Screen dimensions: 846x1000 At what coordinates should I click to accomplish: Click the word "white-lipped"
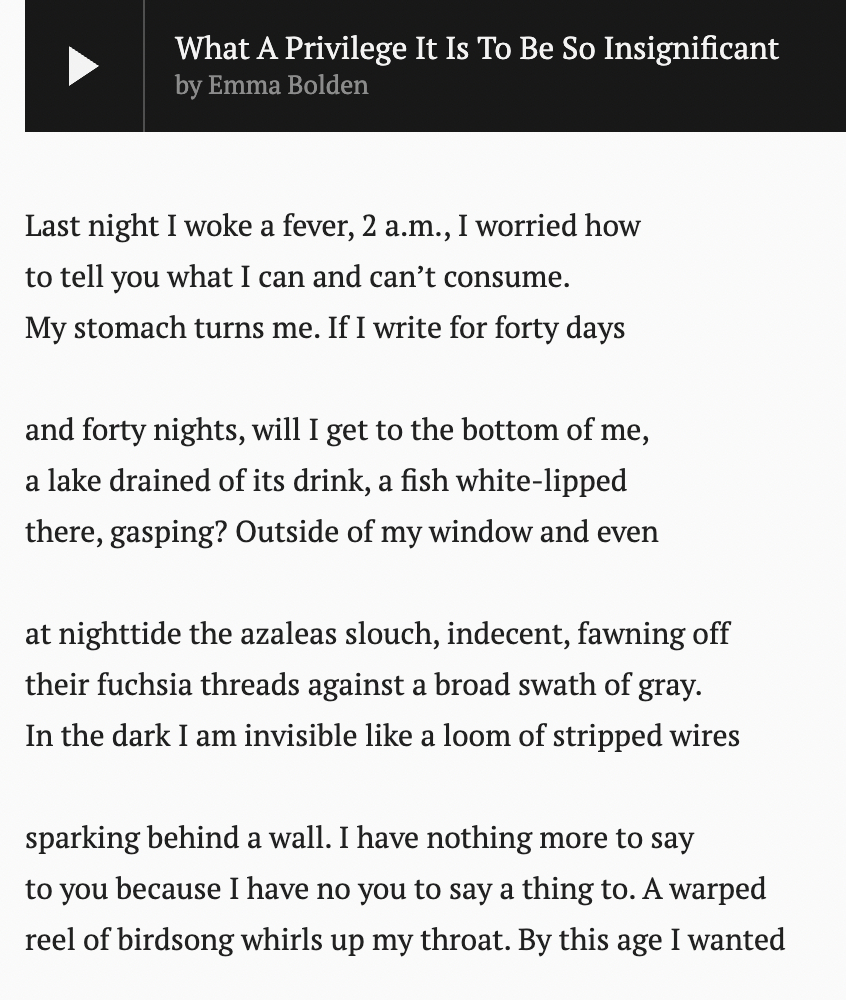tap(541, 481)
